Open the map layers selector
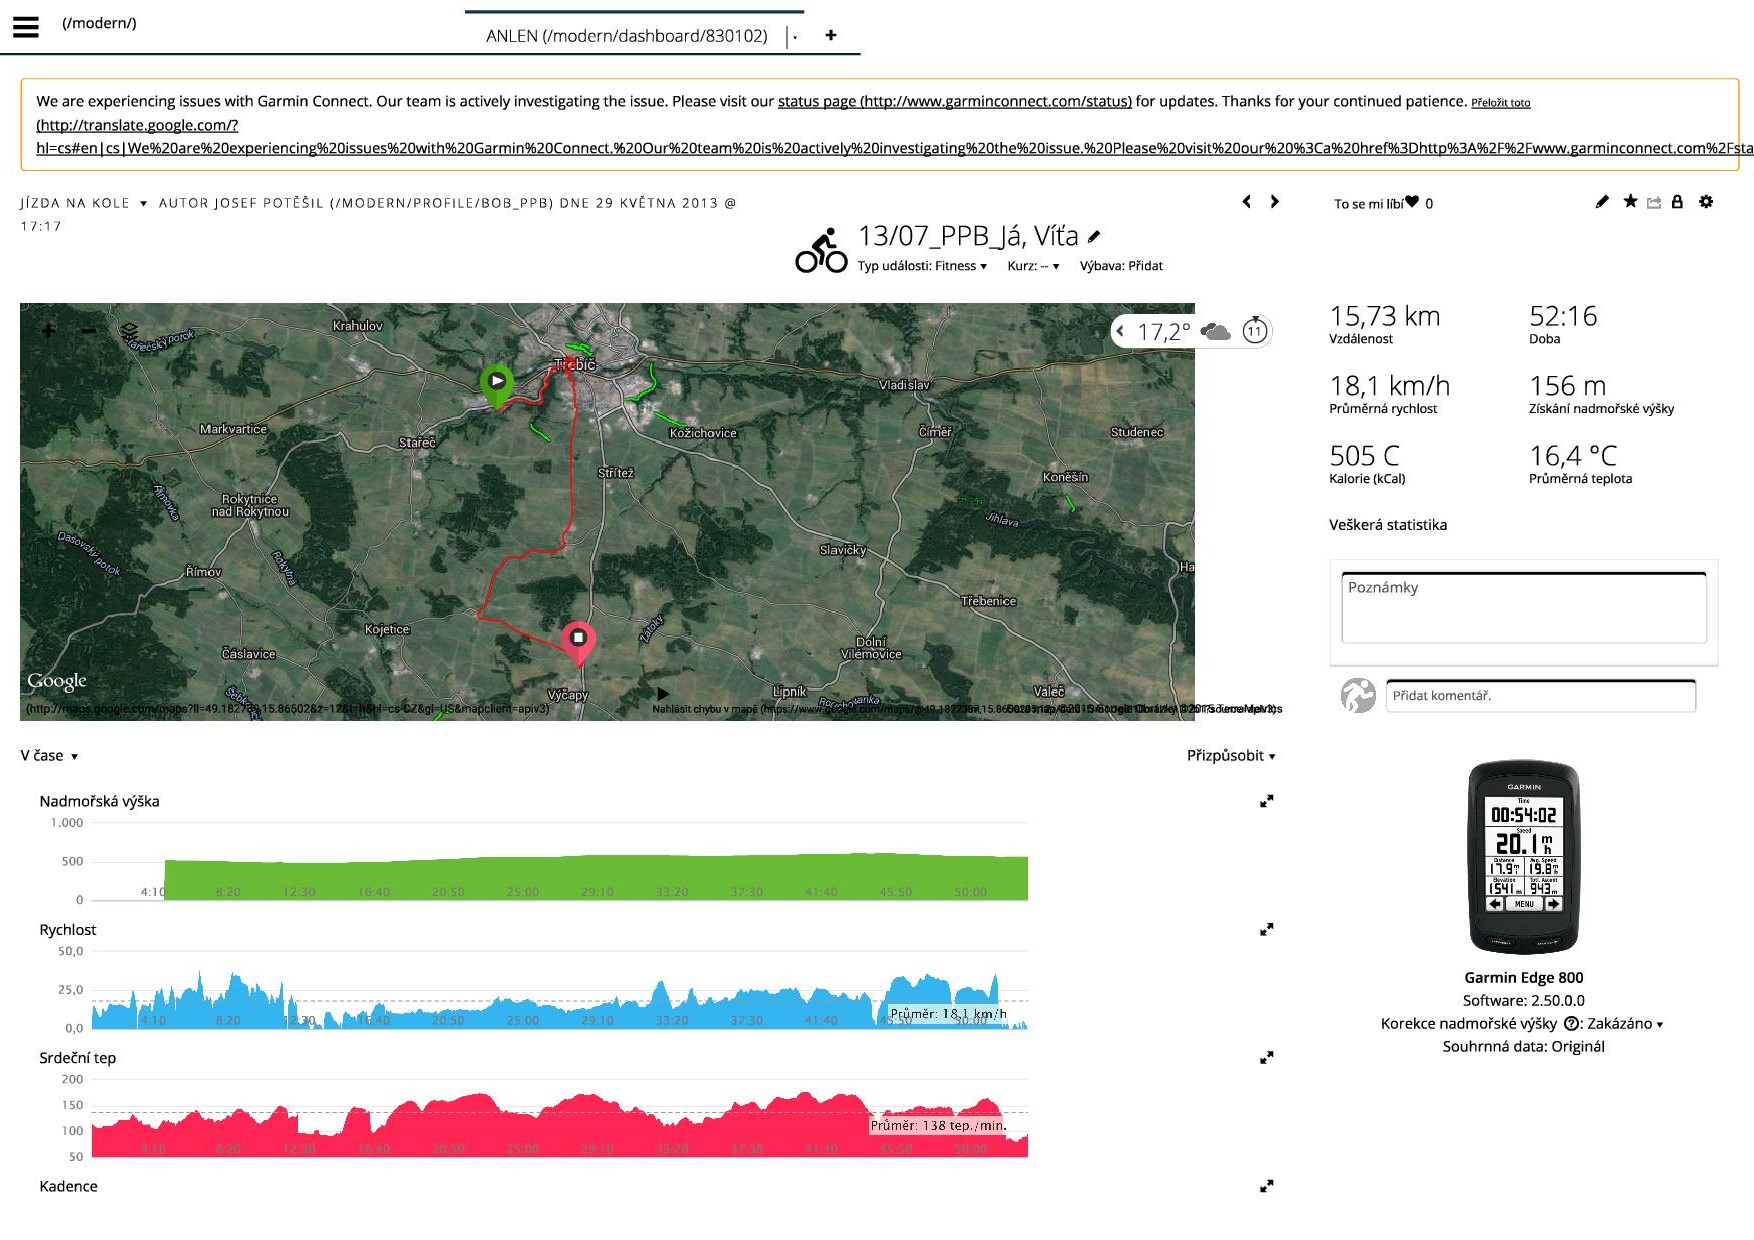 (129, 331)
